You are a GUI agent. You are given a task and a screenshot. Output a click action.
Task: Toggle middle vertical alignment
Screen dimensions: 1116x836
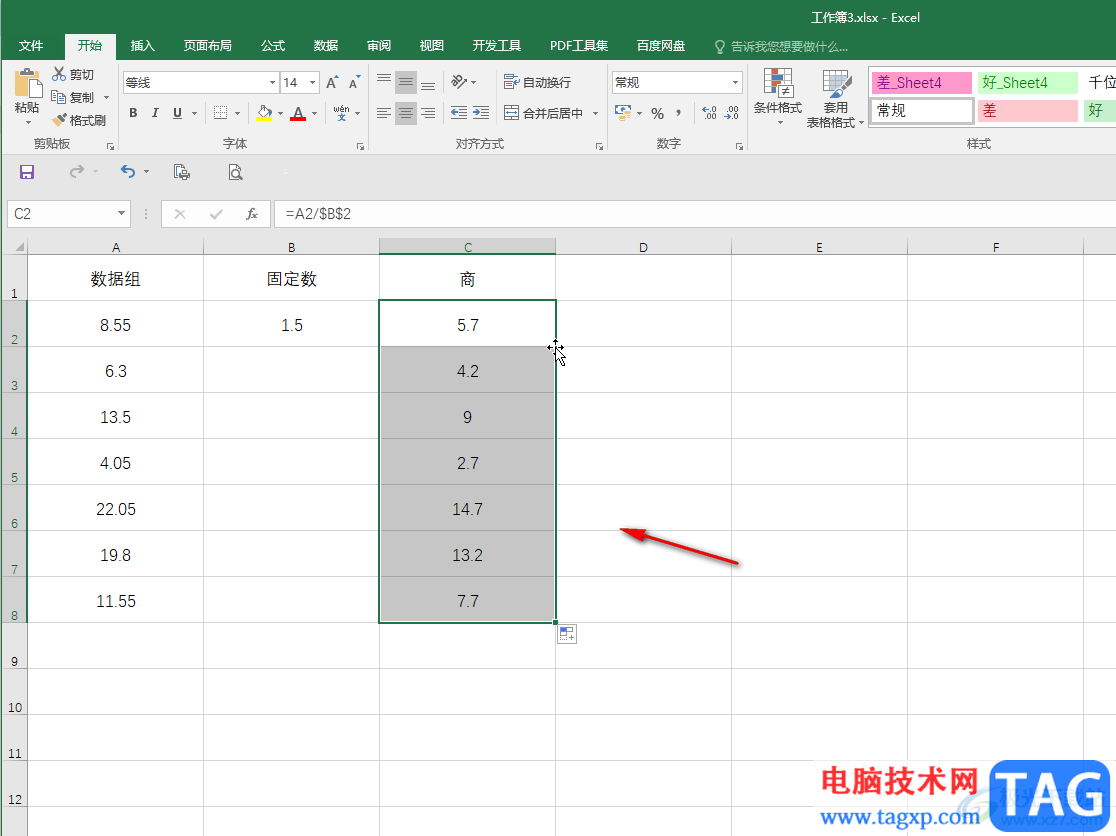(x=406, y=83)
